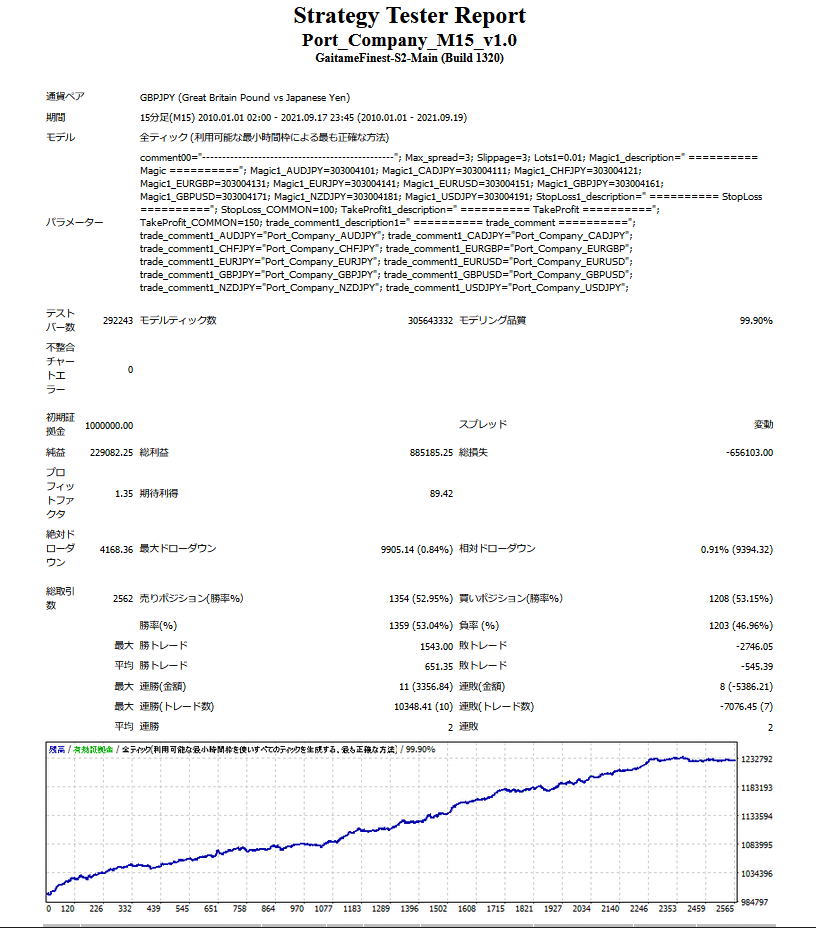Click the largest profit trade value 1543.00
Screen dimensions: 816x928
point(436,646)
